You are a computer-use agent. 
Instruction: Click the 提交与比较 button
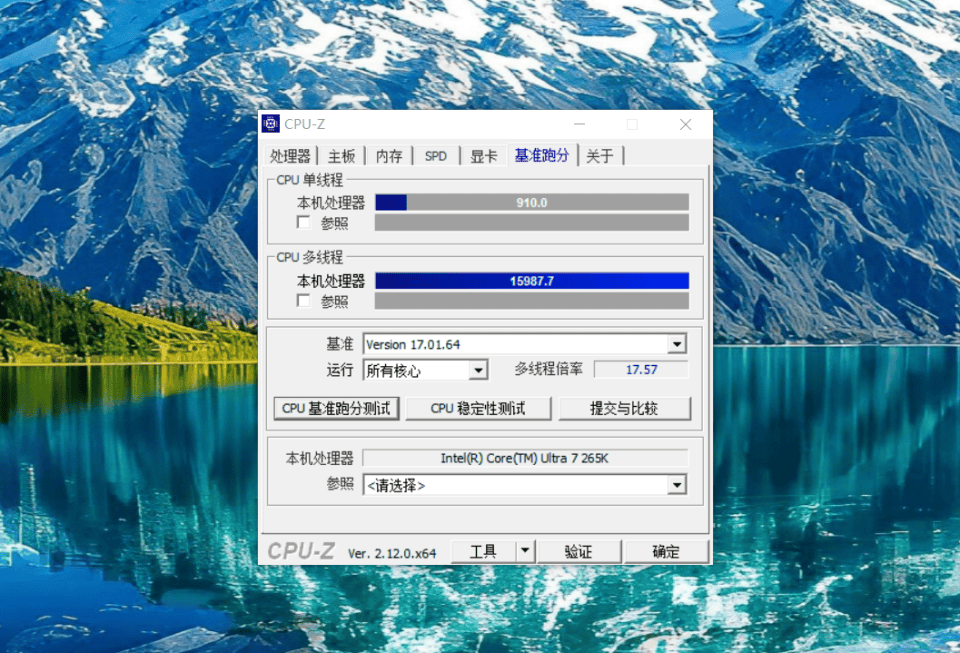624,408
